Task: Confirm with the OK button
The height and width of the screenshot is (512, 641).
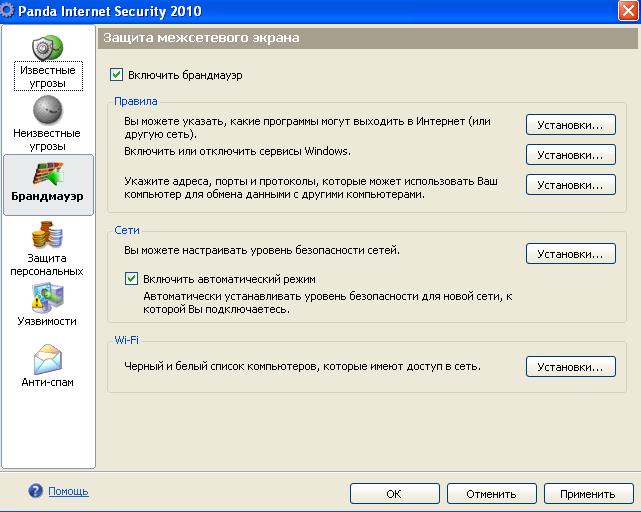Action: coord(394,494)
